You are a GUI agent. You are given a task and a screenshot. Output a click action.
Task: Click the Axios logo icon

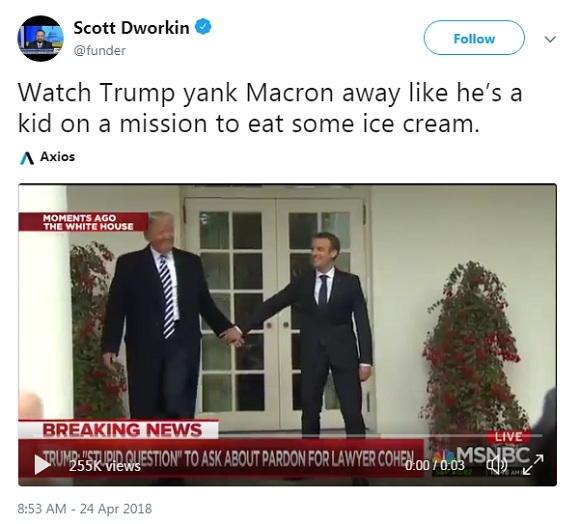click(27, 158)
